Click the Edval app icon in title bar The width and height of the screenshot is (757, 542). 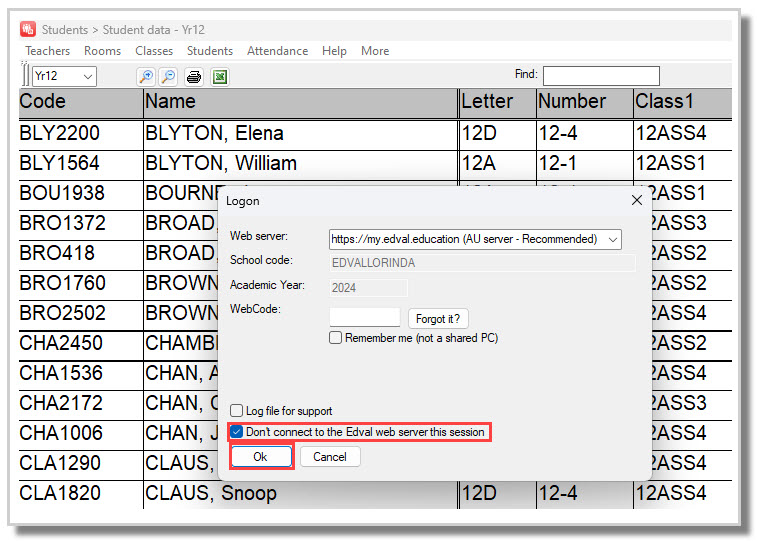click(28, 29)
